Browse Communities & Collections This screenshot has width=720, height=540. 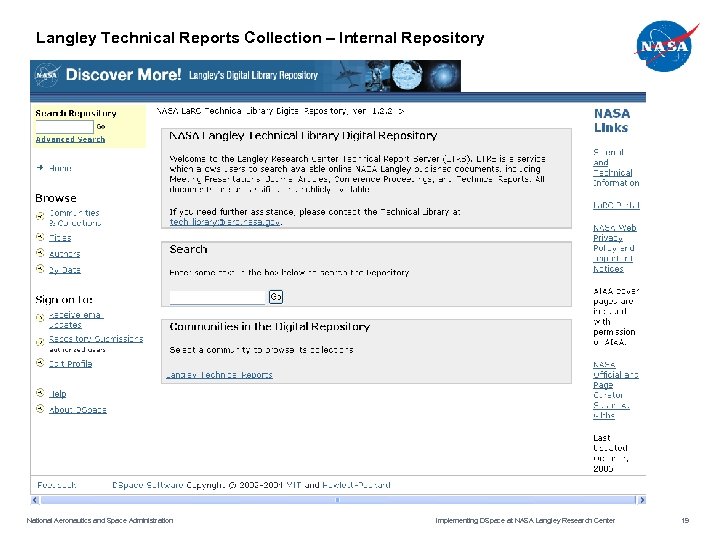pos(75,218)
